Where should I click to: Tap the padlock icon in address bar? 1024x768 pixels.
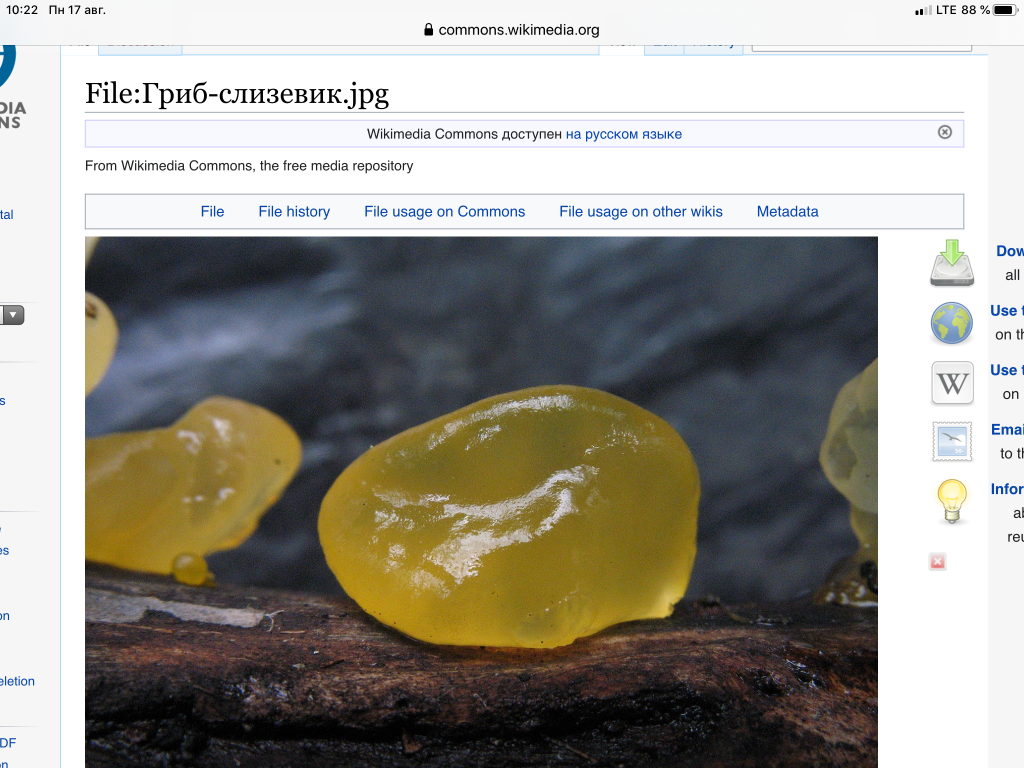pos(429,30)
